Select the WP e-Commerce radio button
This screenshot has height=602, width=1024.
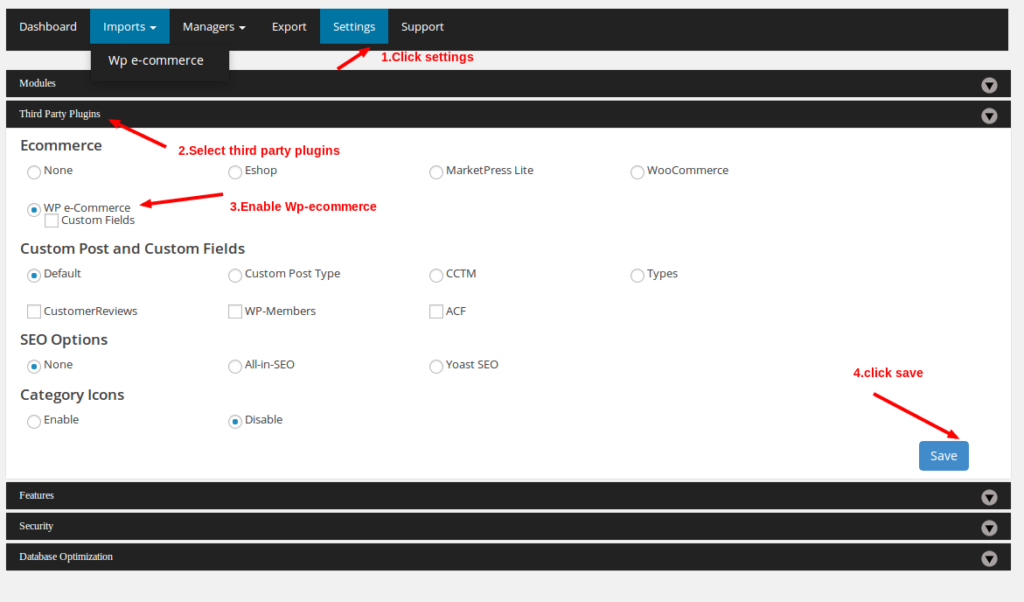[34, 210]
